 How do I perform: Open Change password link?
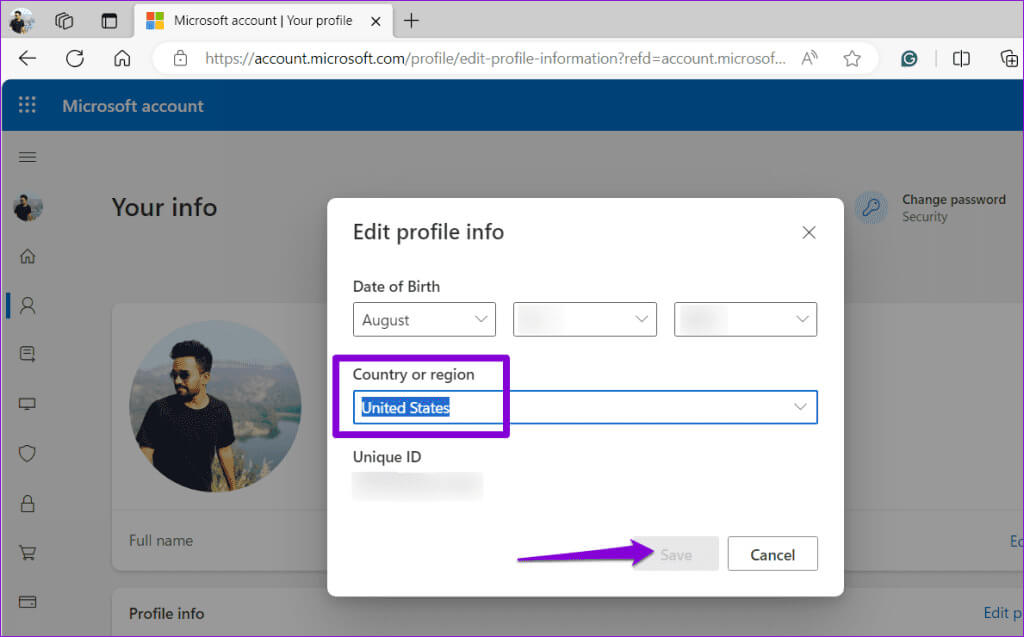[x=953, y=200]
